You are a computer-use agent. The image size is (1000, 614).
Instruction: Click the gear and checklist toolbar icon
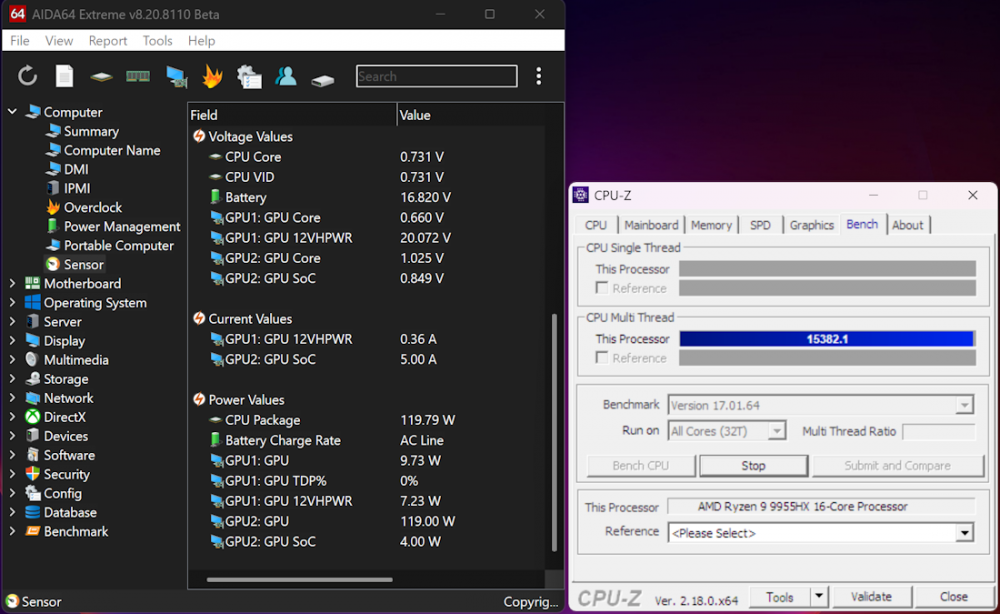(249, 76)
